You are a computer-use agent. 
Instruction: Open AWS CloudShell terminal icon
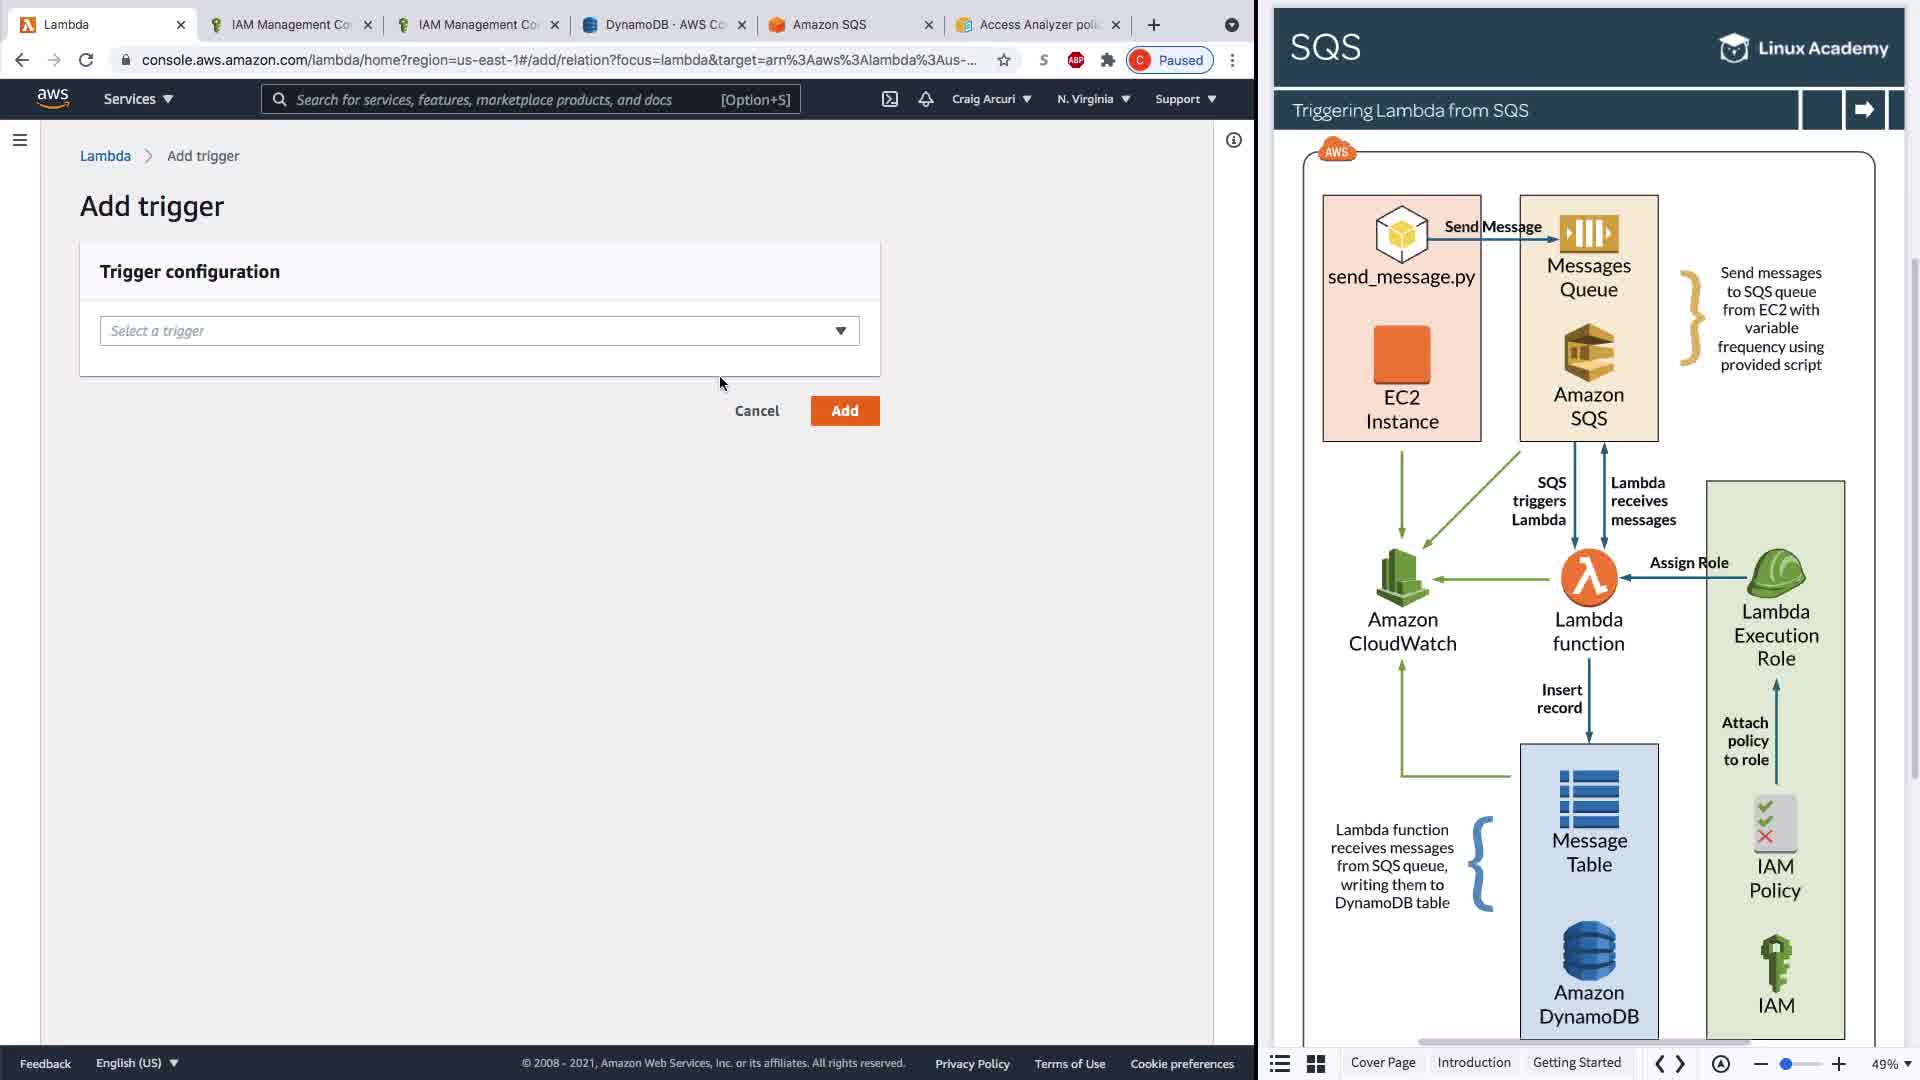tap(889, 99)
